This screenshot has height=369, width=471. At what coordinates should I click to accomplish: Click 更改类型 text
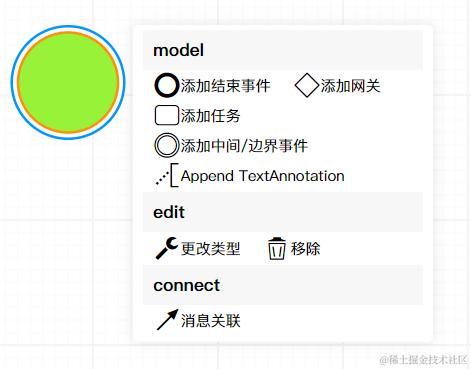click(x=210, y=248)
